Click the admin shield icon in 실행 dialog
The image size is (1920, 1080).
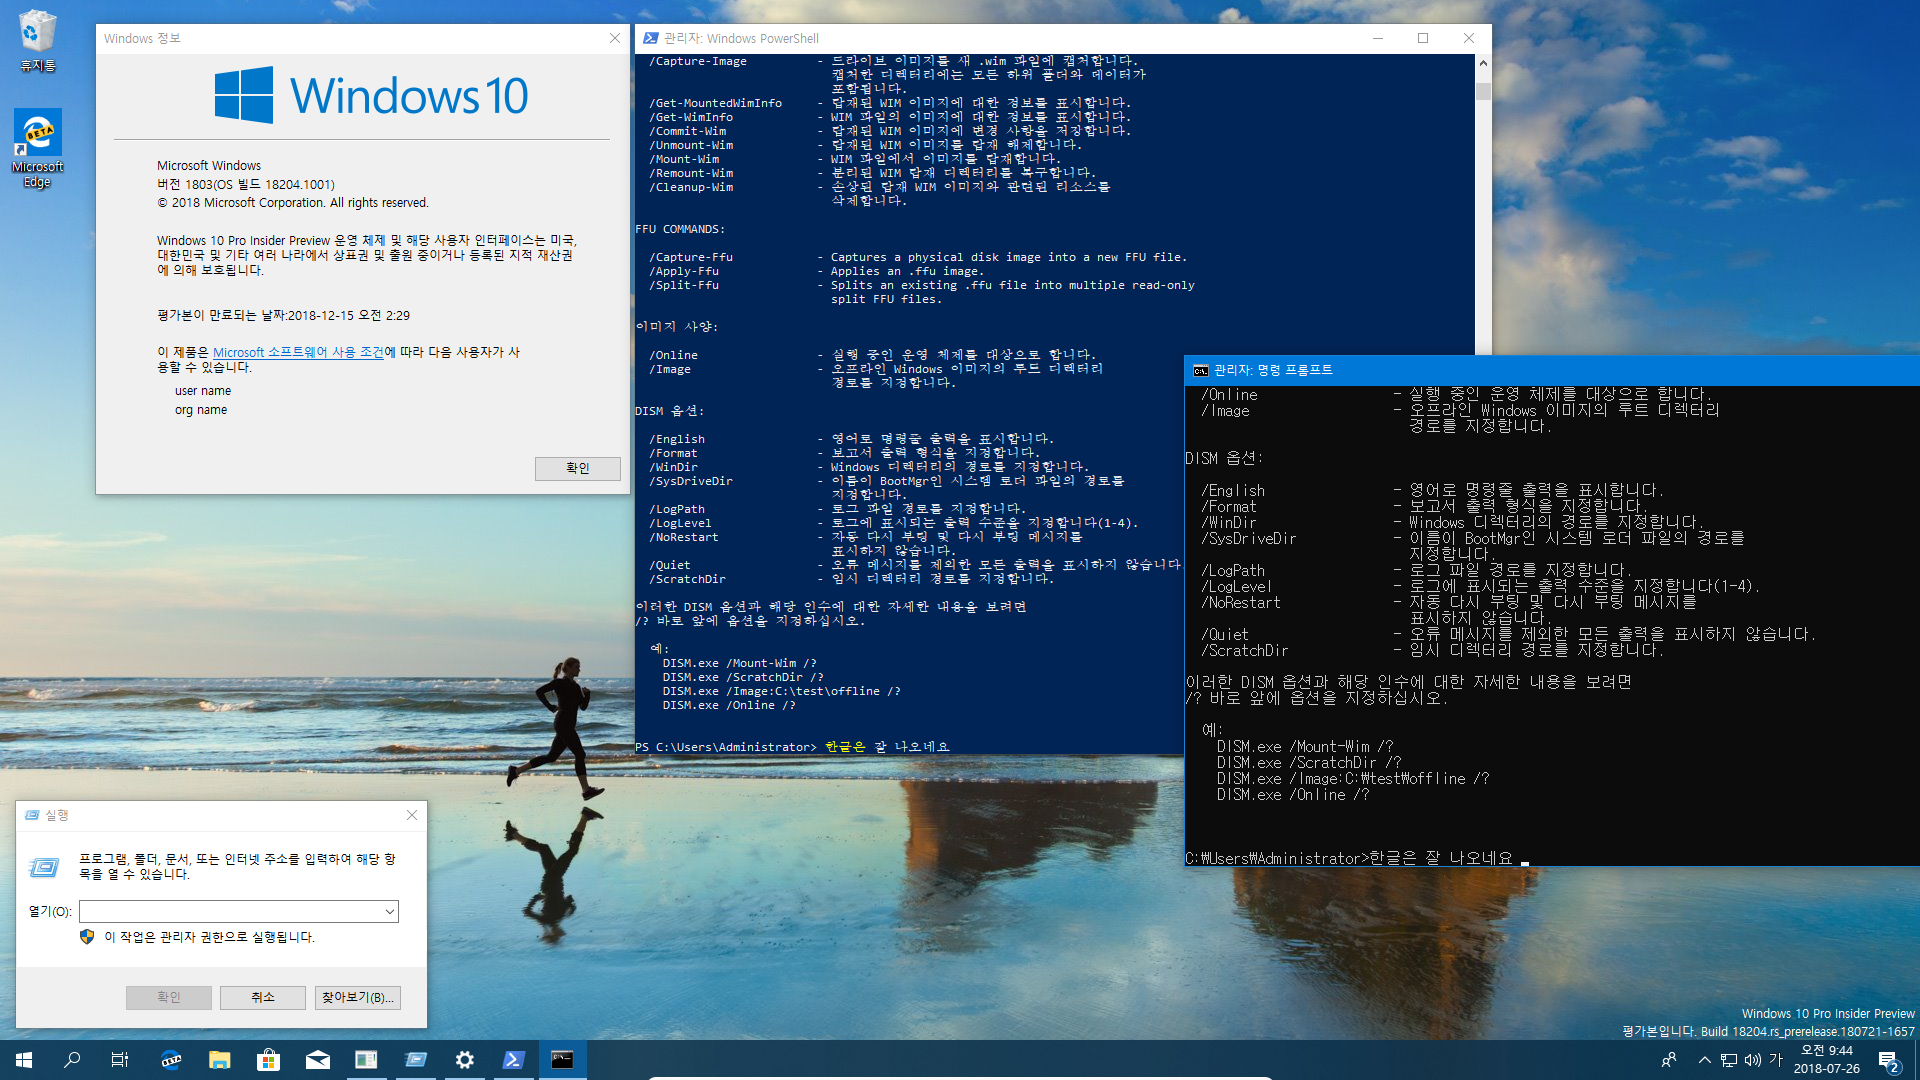(x=87, y=937)
